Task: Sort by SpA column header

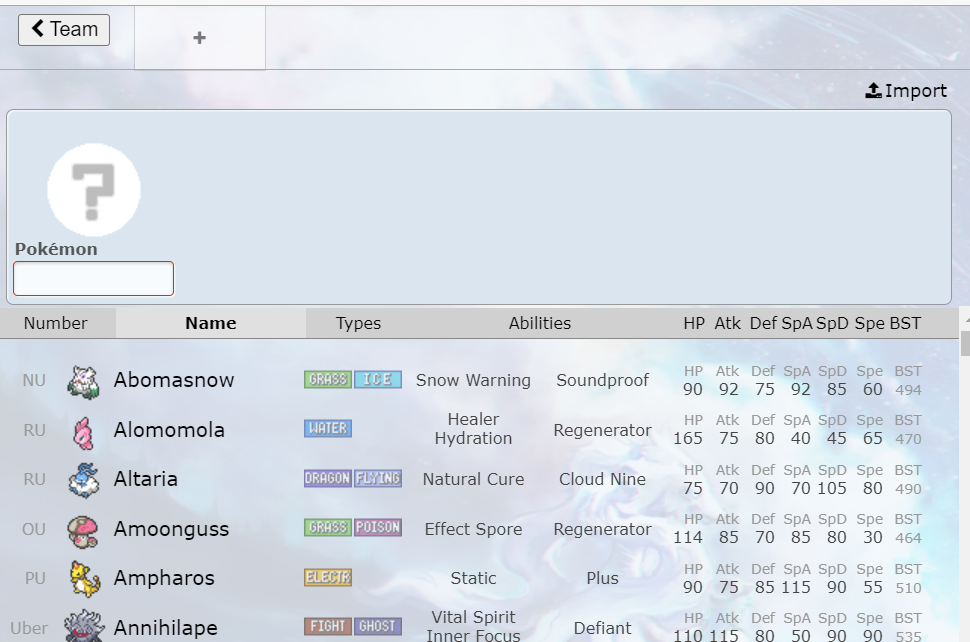Action: tap(797, 323)
